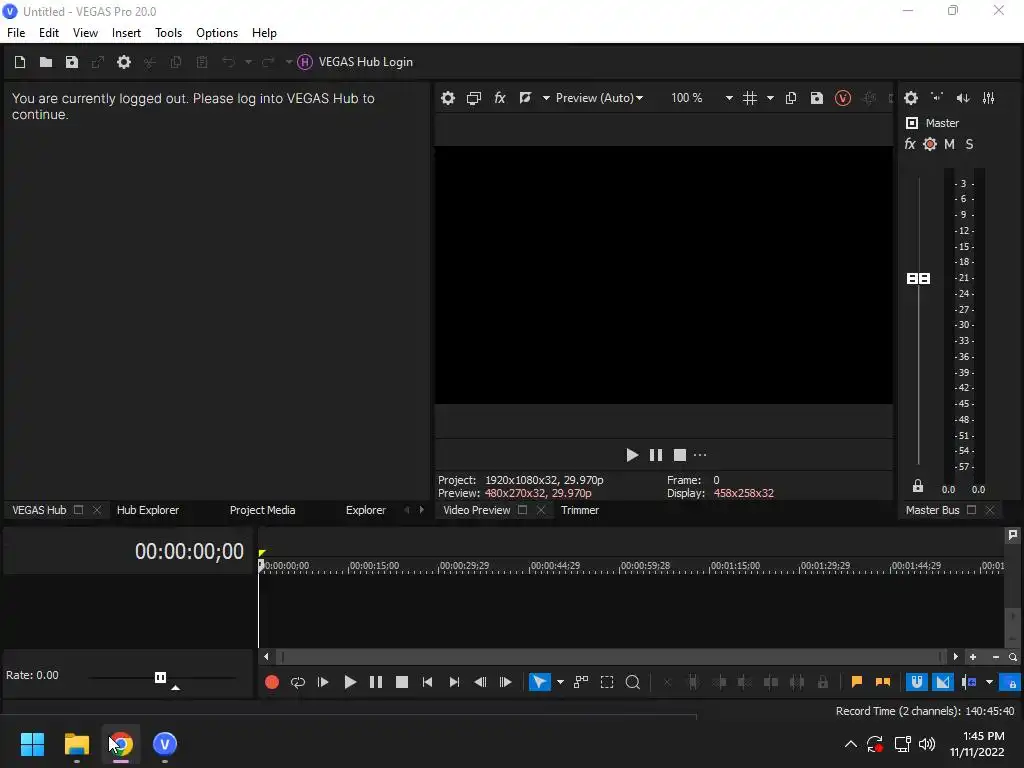Open the Help menu
The width and height of the screenshot is (1024, 768).
point(264,33)
